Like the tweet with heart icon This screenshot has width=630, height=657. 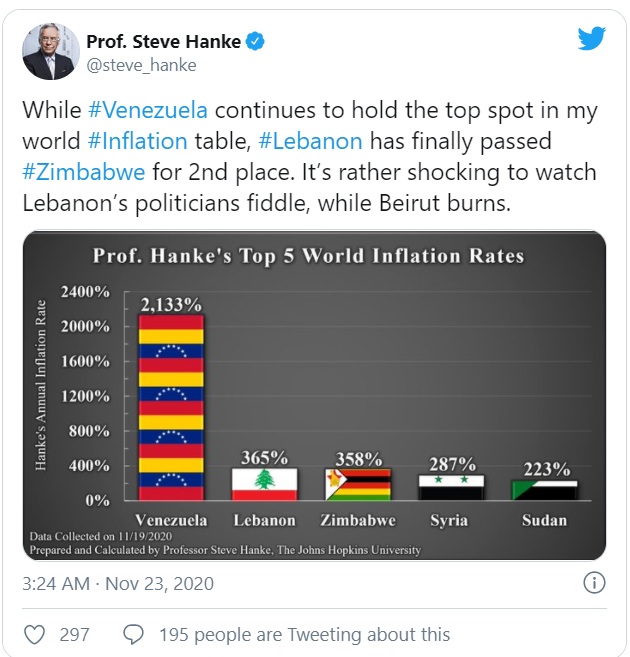34,634
